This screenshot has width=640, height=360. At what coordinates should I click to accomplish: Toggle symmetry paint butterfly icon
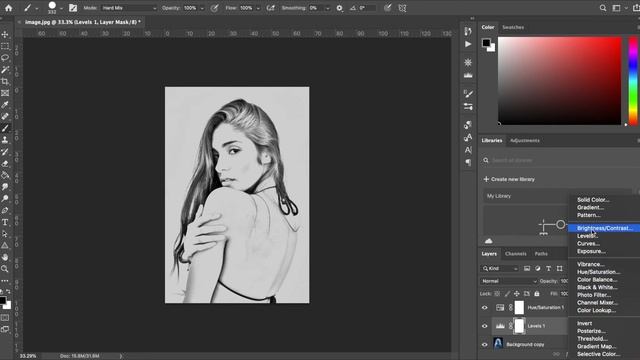(x=402, y=8)
